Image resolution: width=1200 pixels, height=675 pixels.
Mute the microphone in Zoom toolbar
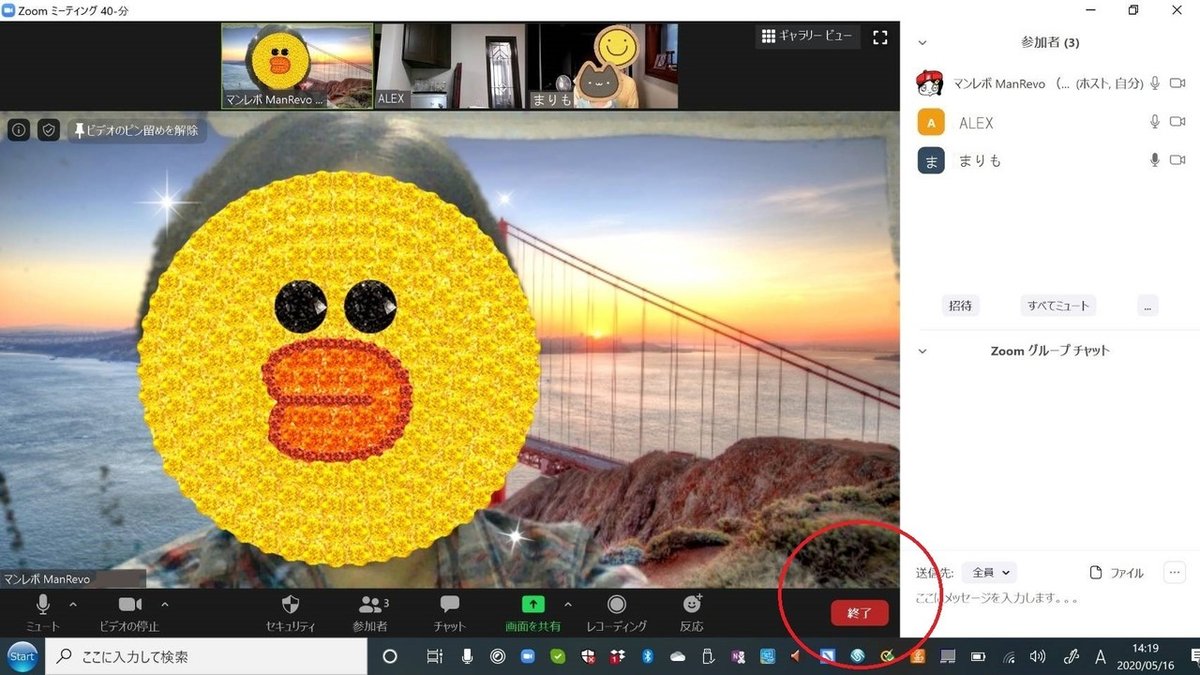tap(43, 612)
